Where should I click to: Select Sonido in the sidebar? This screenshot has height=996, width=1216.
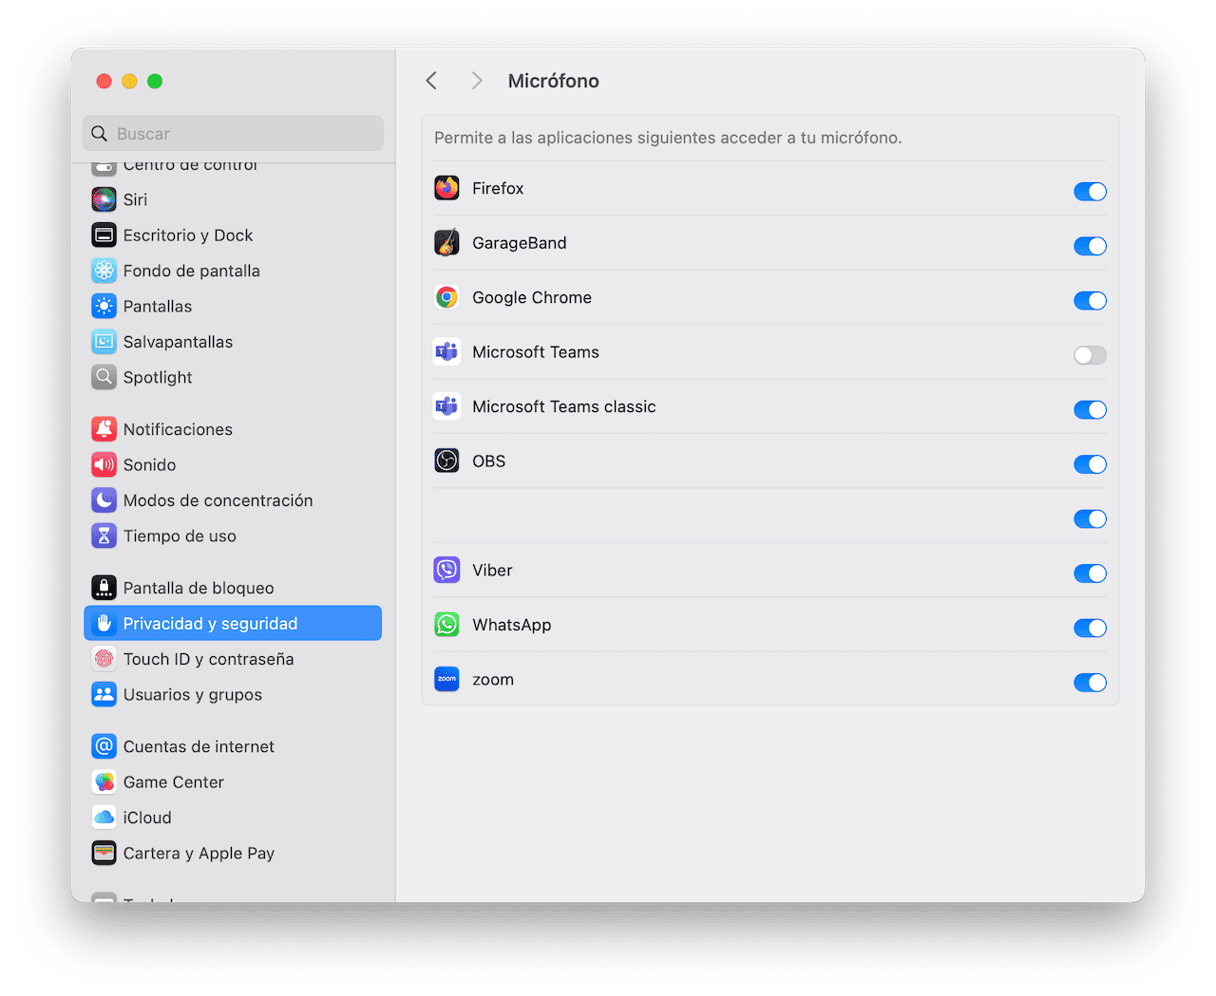[x=149, y=465]
